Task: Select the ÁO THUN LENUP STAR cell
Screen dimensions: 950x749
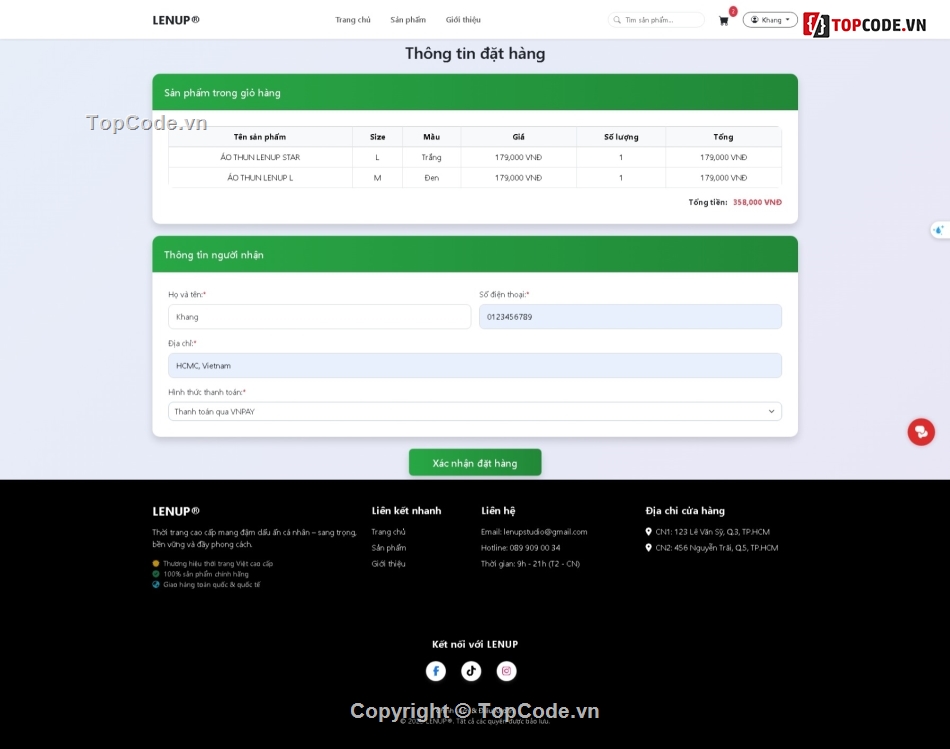Action: (x=260, y=157)
